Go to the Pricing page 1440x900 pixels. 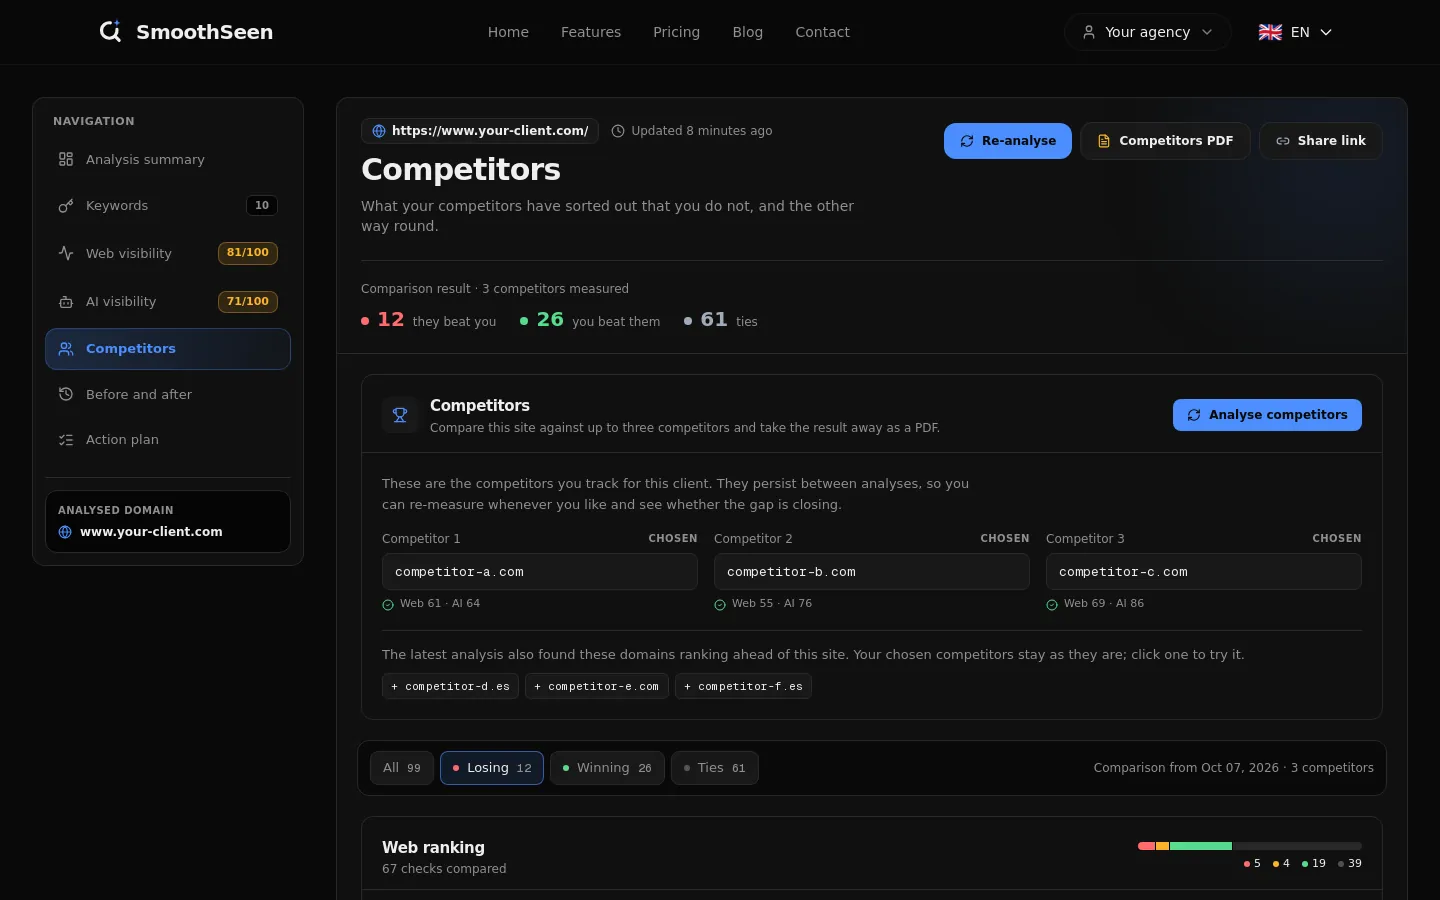click(x=676, y=32)
